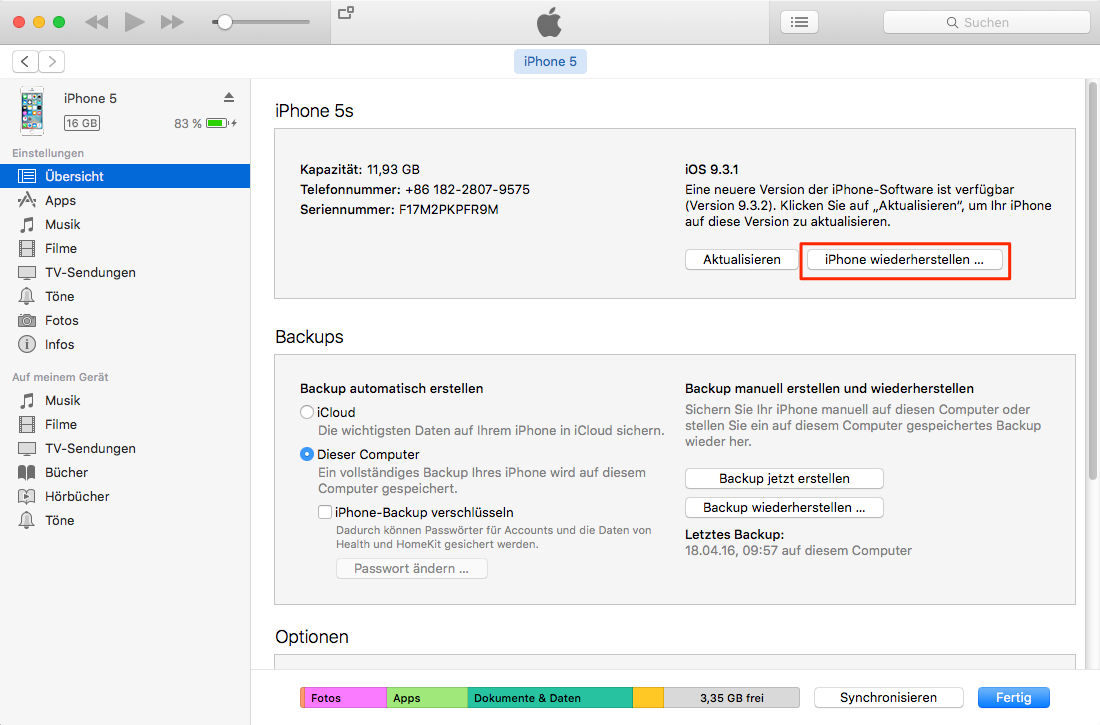Screen dimensions: 1100x725
Task: Click the Dokumente & Daten storage segment
Action: (550, 698)
